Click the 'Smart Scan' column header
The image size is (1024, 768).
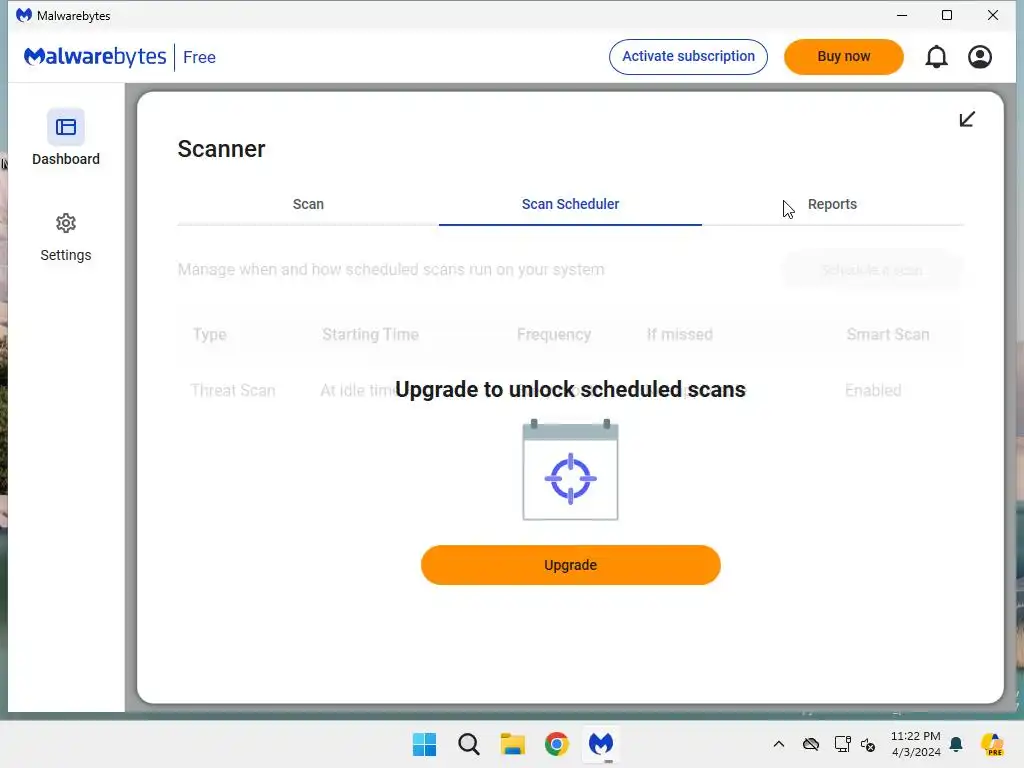pyautogui.click(x=888, y=334)
